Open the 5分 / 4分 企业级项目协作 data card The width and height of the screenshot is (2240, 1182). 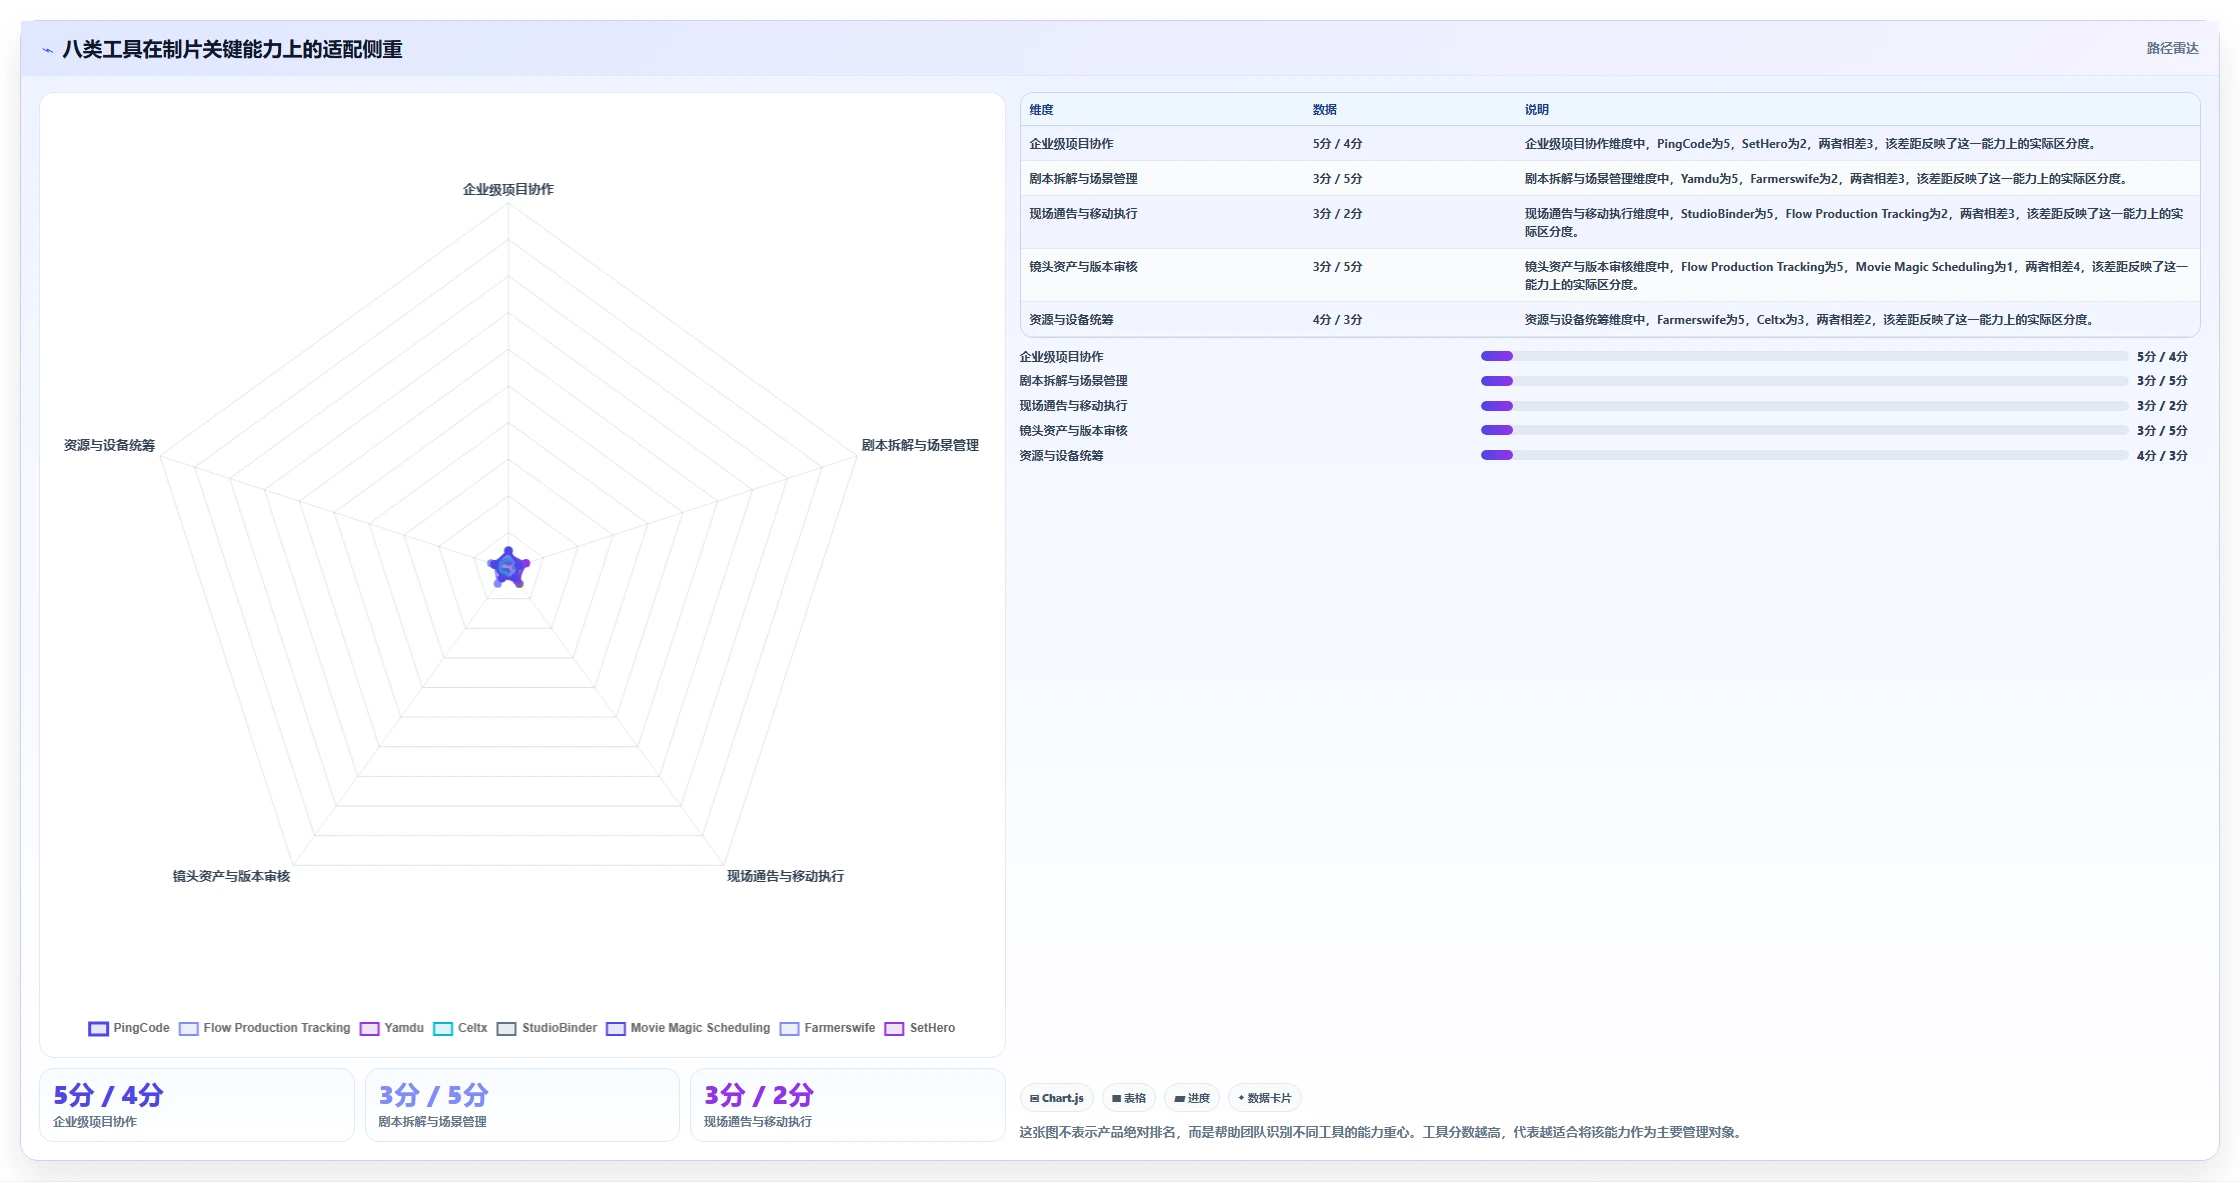197,1105
